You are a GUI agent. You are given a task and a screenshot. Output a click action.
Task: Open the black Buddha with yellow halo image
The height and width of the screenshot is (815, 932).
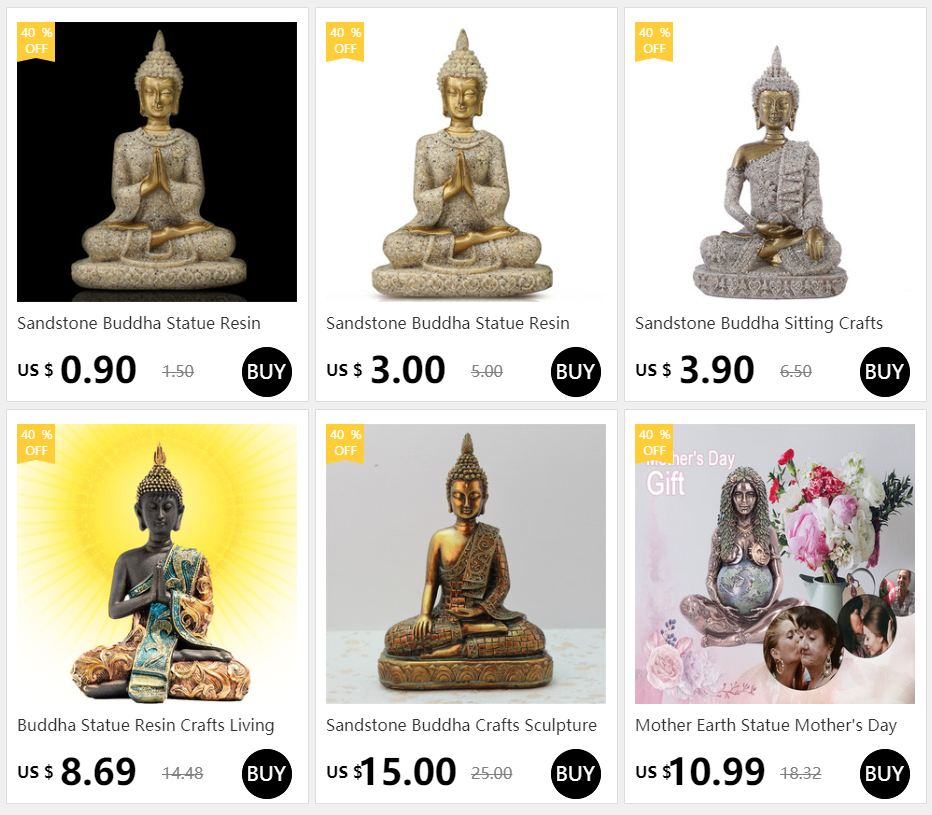[x=157, y=564]
